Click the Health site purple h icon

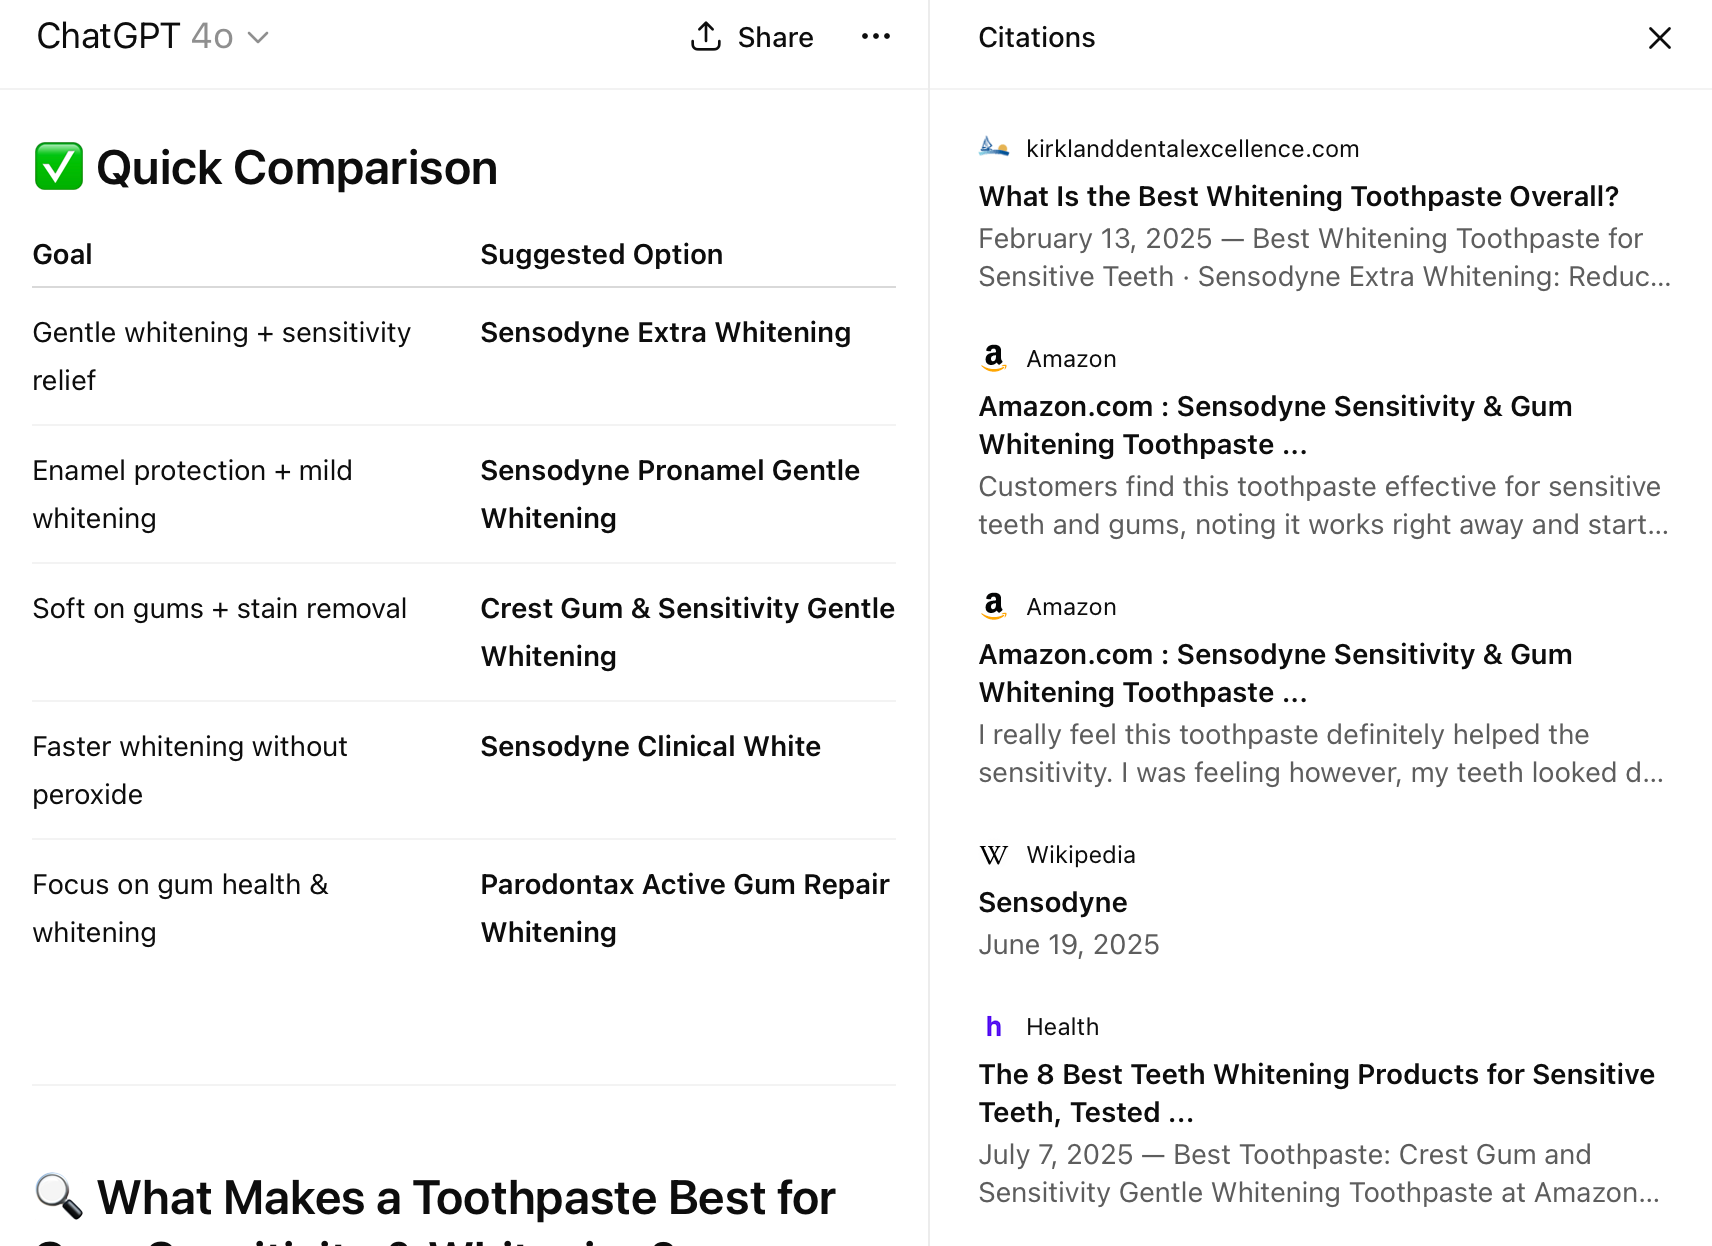tap(993, 1027)
